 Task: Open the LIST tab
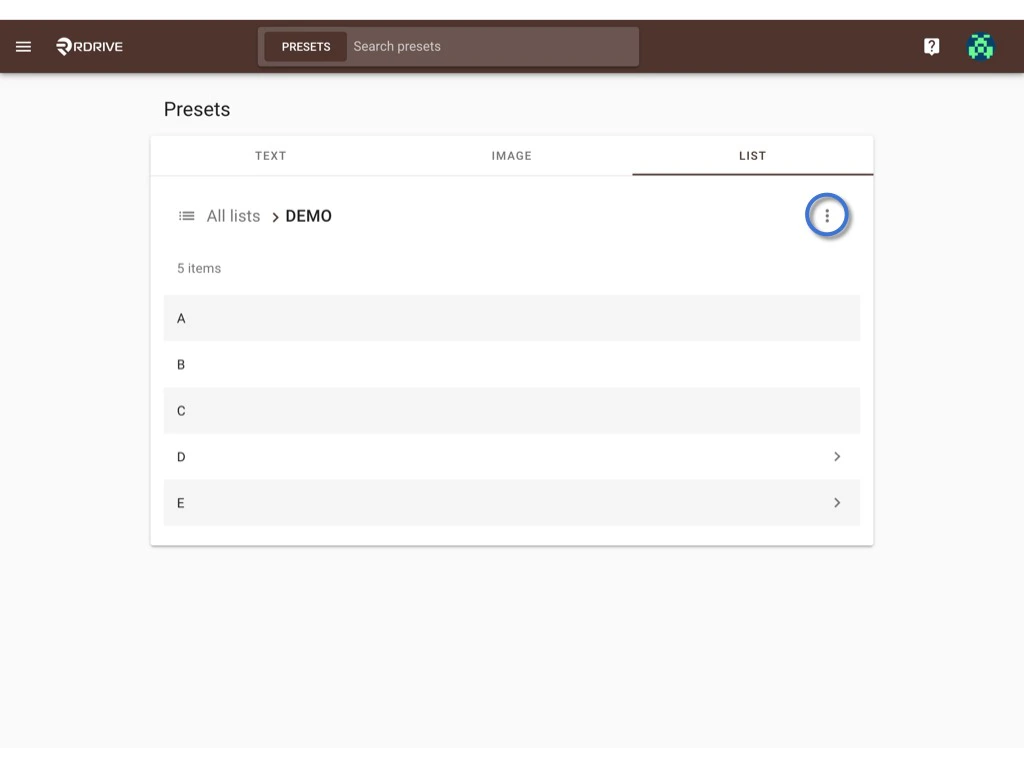tap(751, 156)
